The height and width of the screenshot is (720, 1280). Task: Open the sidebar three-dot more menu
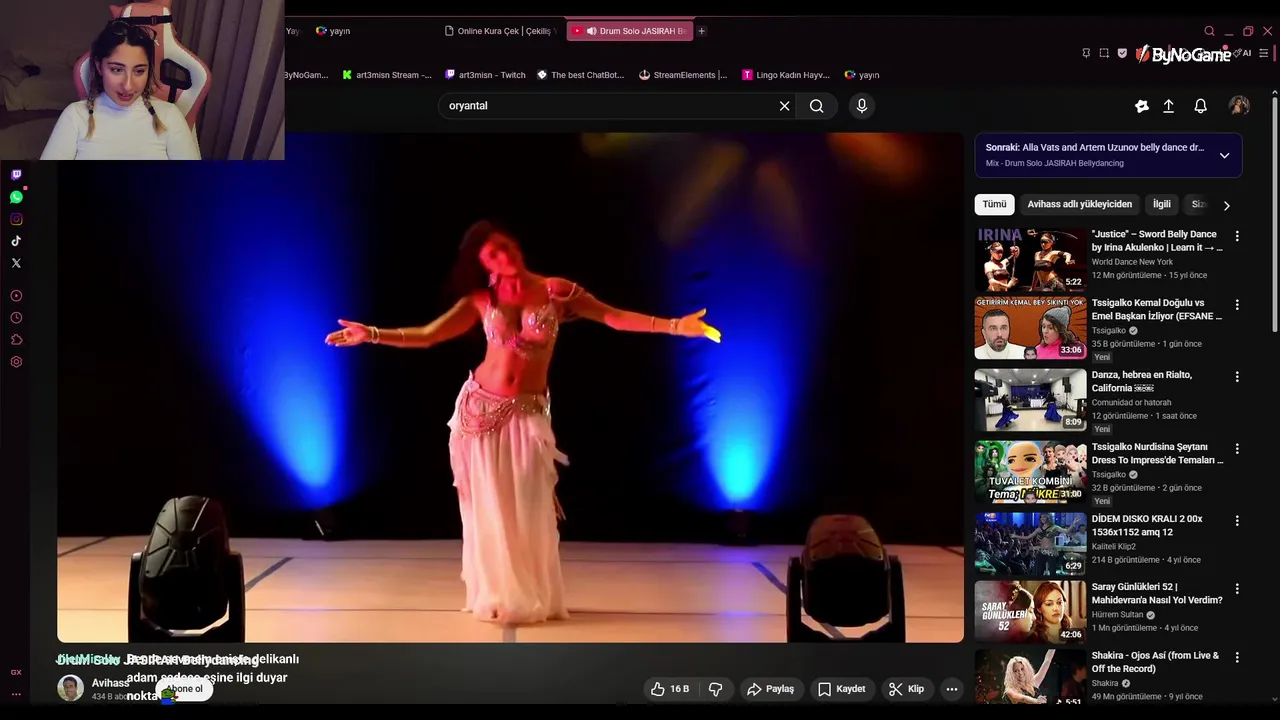16,694
